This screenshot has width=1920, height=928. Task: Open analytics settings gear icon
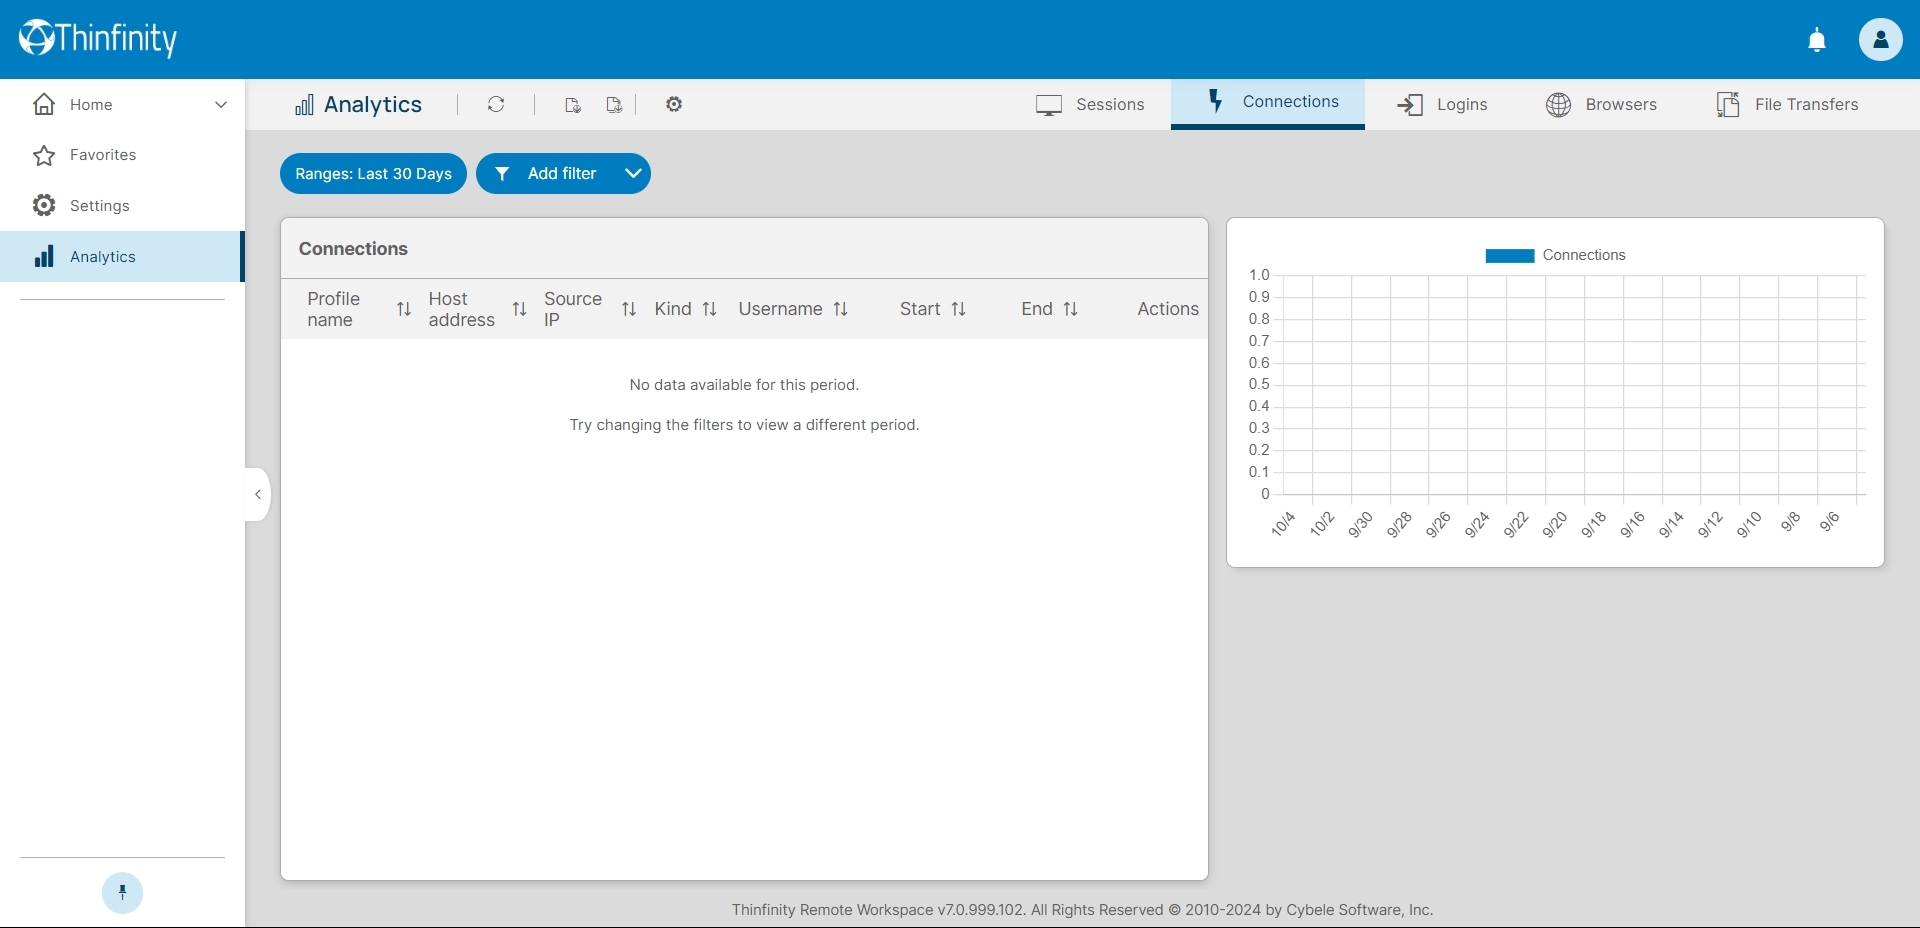point(674,104)
